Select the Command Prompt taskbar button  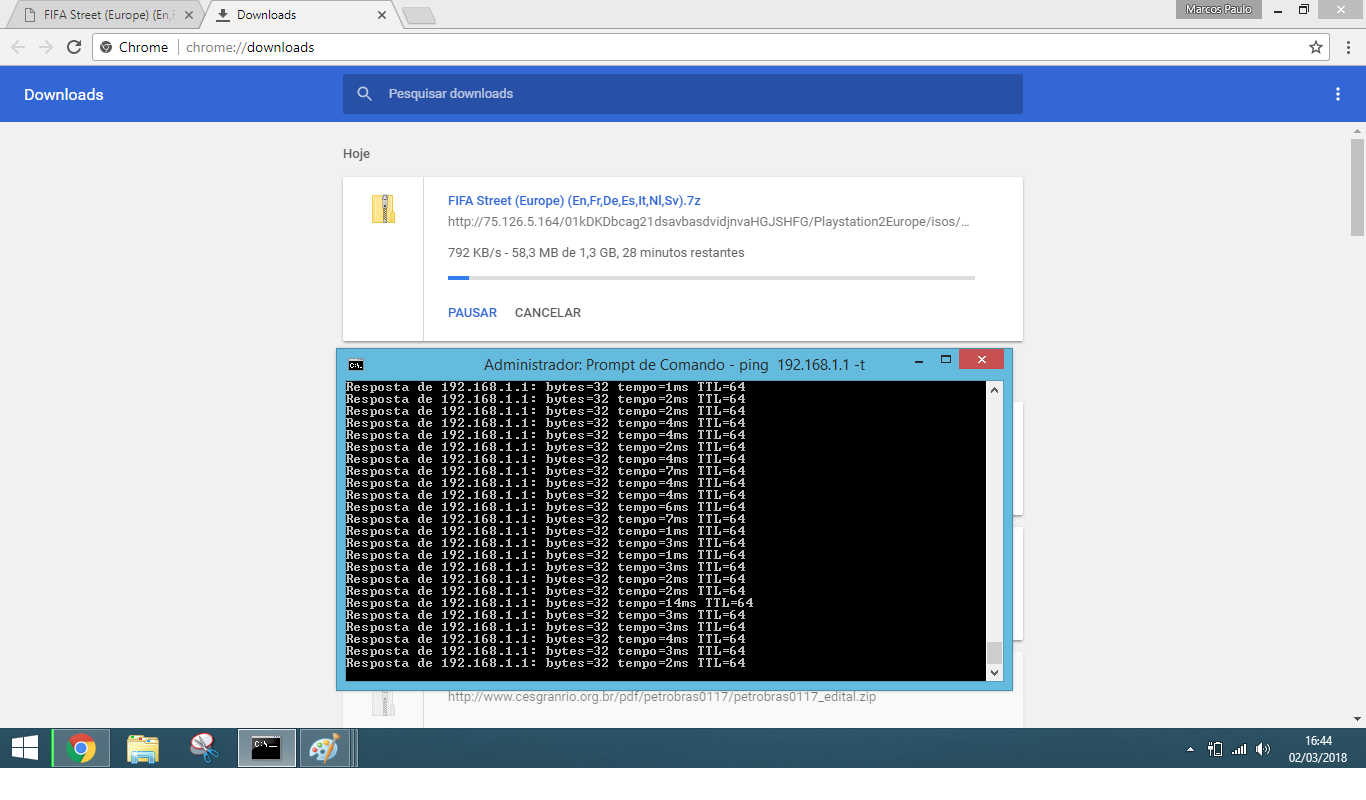(267, 748)
